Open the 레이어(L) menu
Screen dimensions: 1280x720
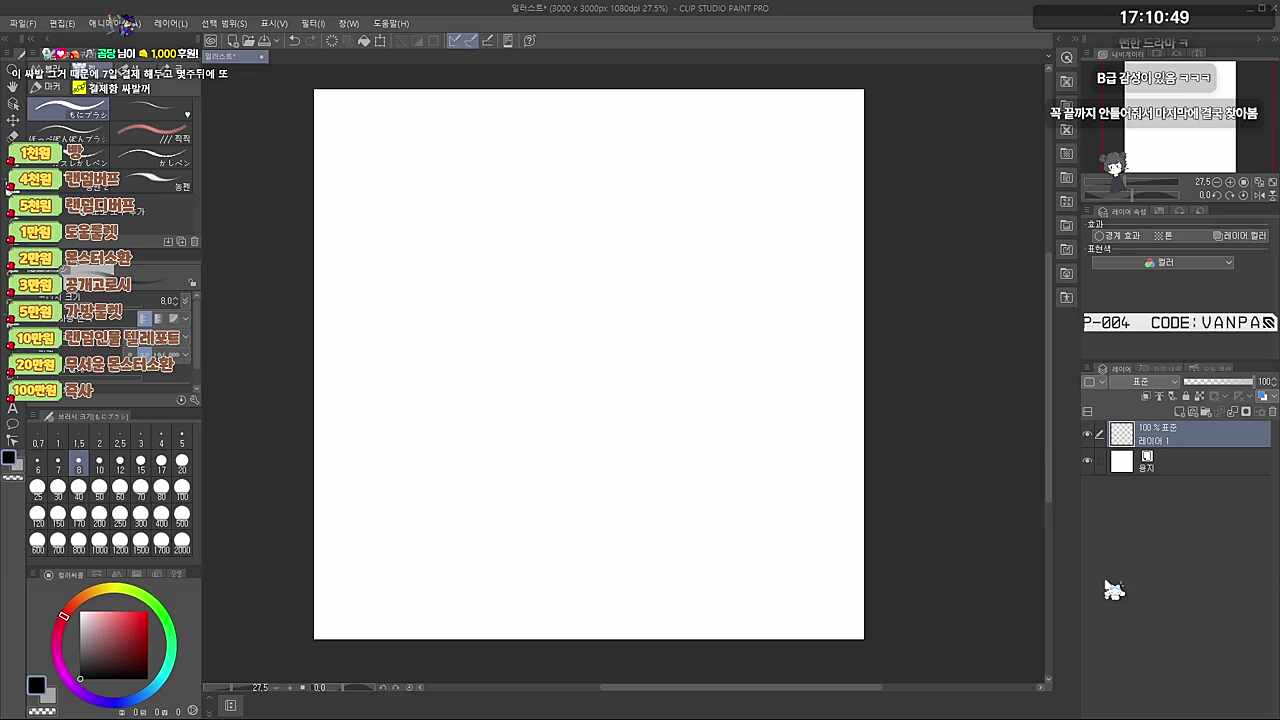pos(170,23)
